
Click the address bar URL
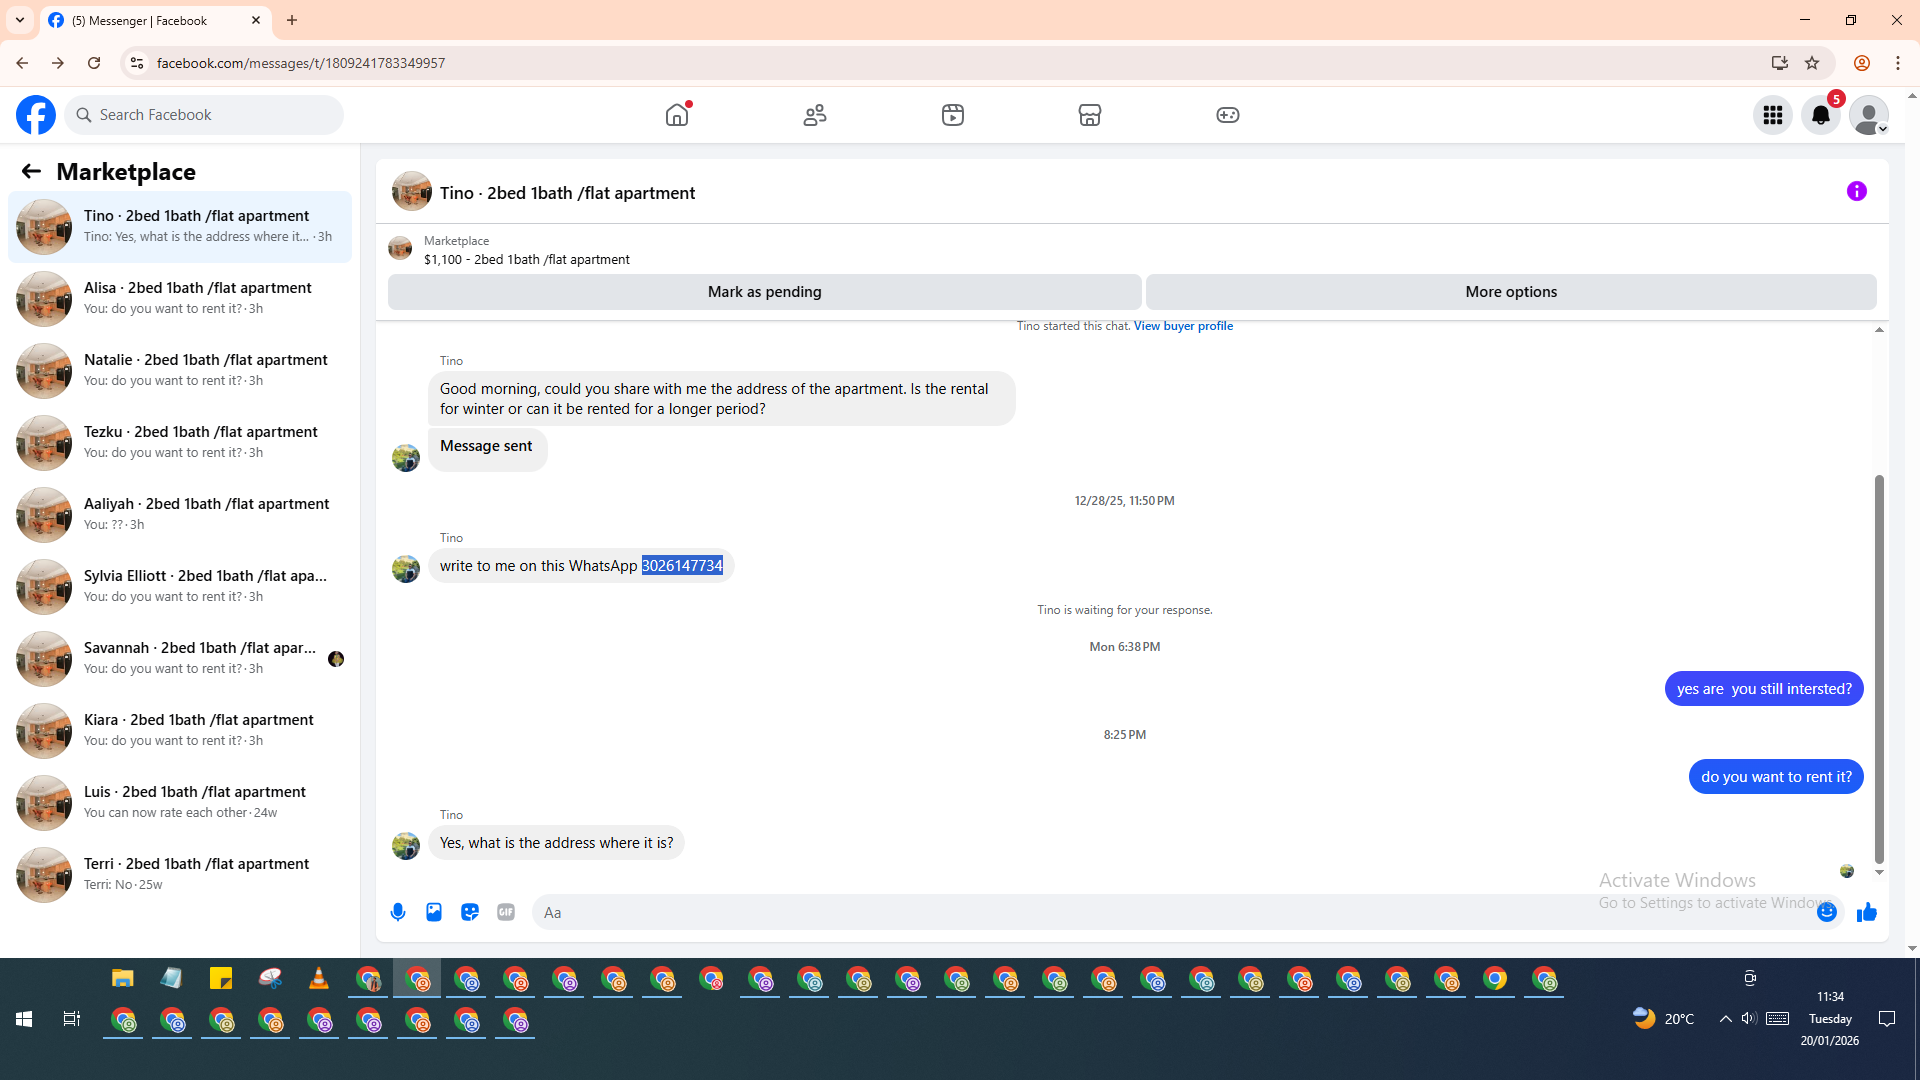coord(301,63)
